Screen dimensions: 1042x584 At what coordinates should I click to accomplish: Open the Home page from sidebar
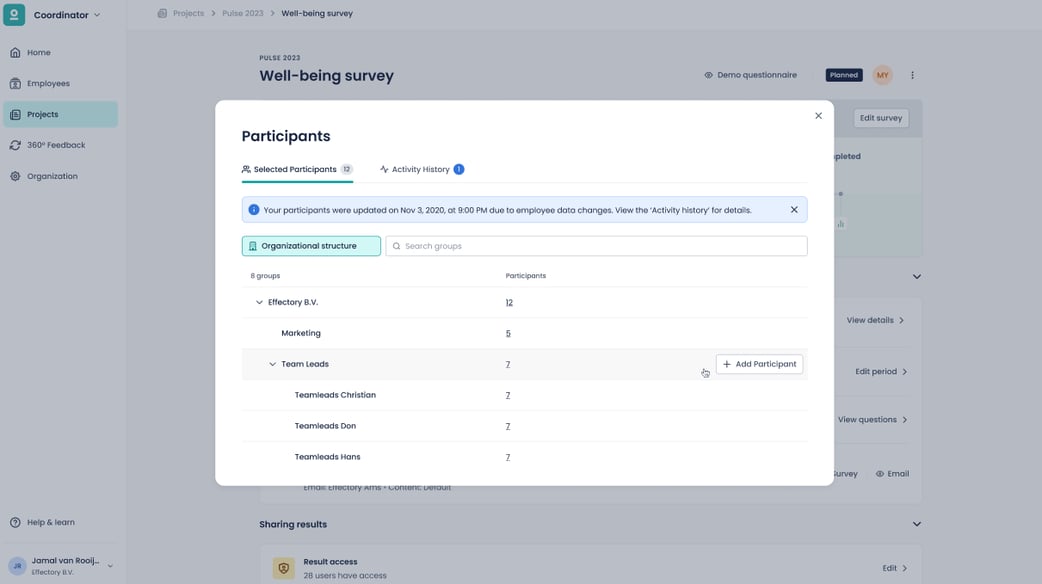[x=40, y=52]
